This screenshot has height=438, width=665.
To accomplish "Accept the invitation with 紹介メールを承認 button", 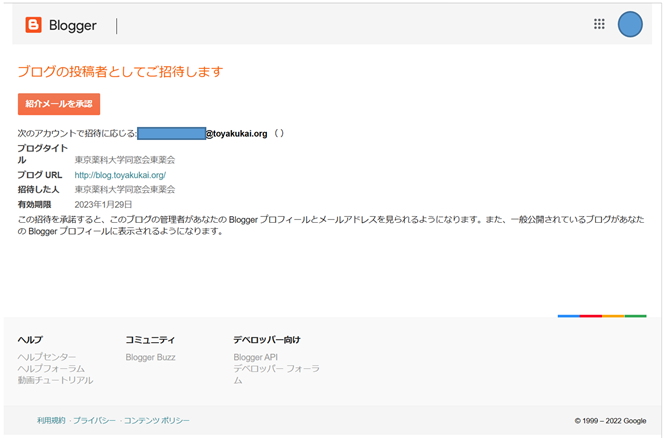I will (59, 104).
